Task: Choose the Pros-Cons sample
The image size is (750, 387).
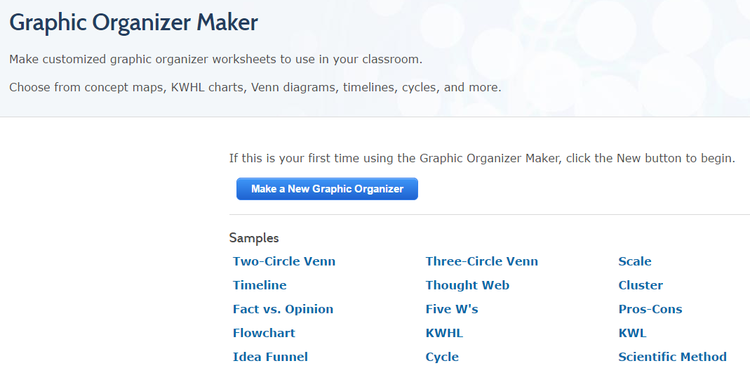Action: (x=650, y=310)
